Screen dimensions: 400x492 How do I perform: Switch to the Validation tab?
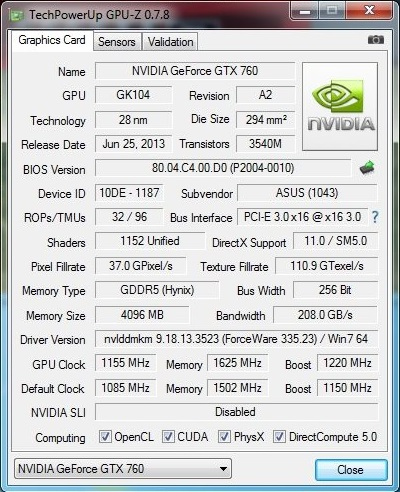click(x=170, y=42)
